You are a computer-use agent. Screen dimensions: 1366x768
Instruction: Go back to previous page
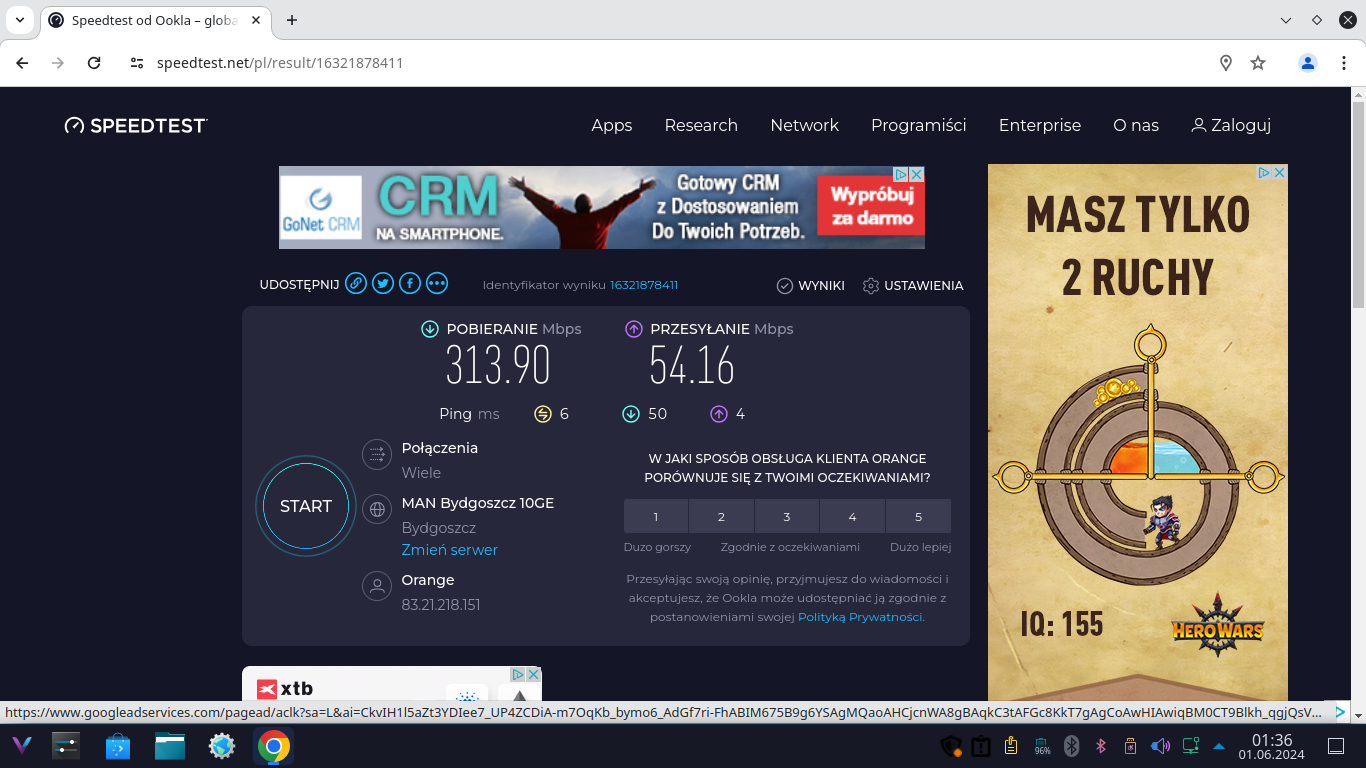point(22,63)
